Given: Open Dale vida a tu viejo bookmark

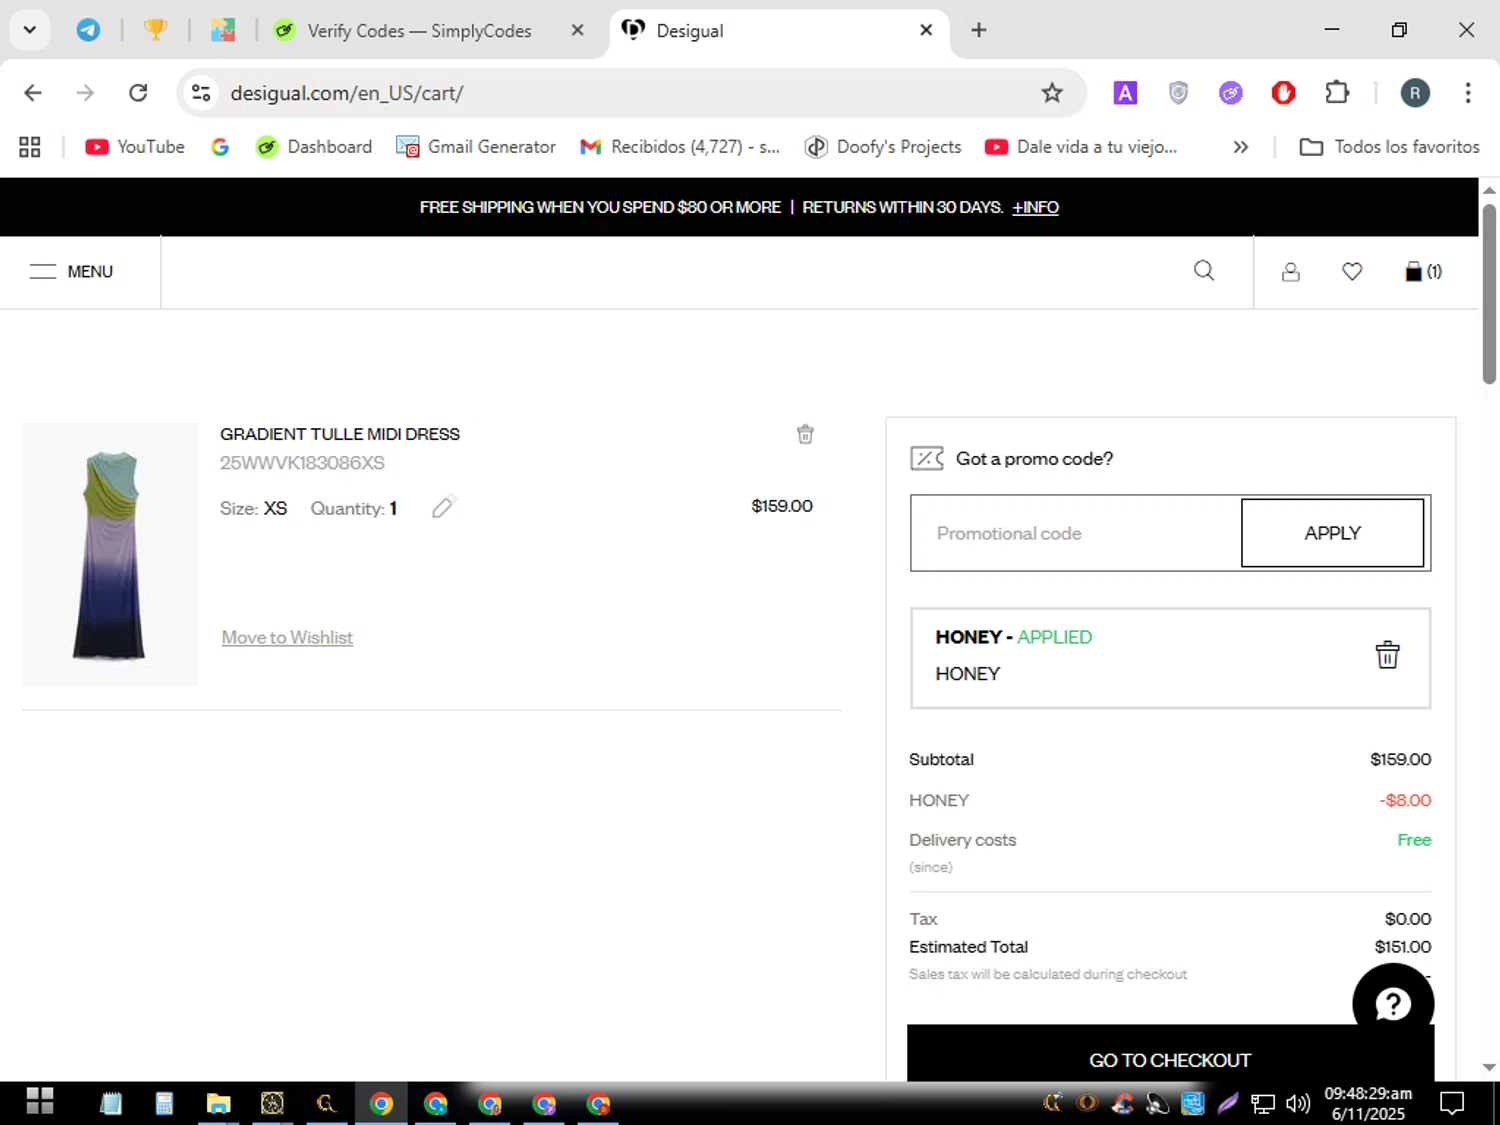Looking at the screenshot, I should point(1081,147).
